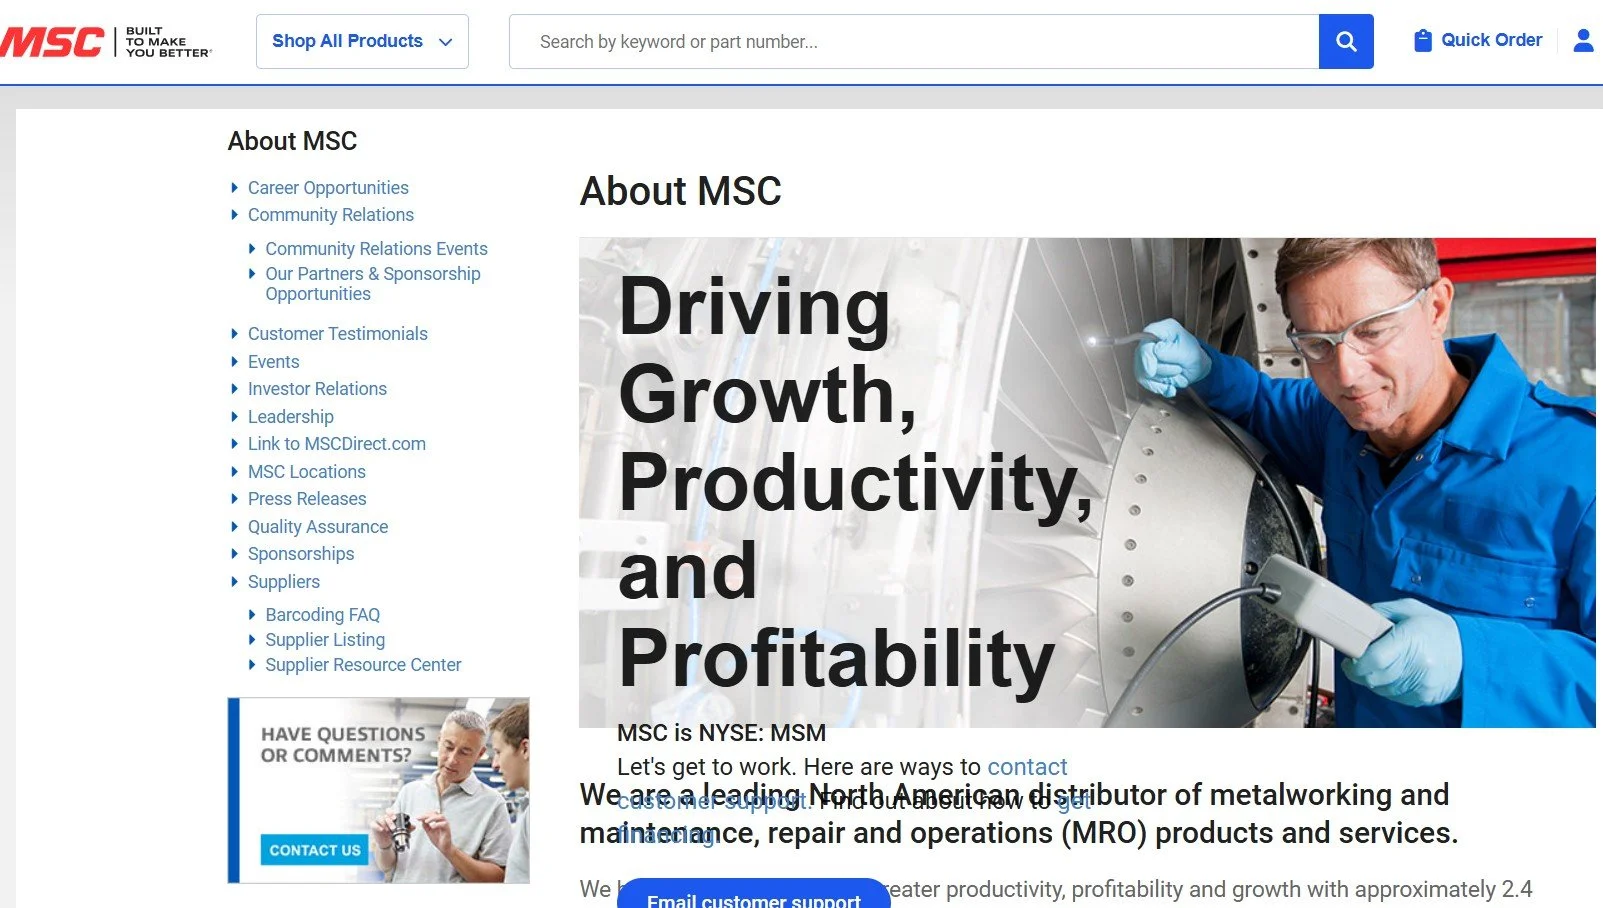Image resolution: width=1603 pixels, height=908 pixels.
Task: Open Community Relations Events
Action: (x=376, y=249)
